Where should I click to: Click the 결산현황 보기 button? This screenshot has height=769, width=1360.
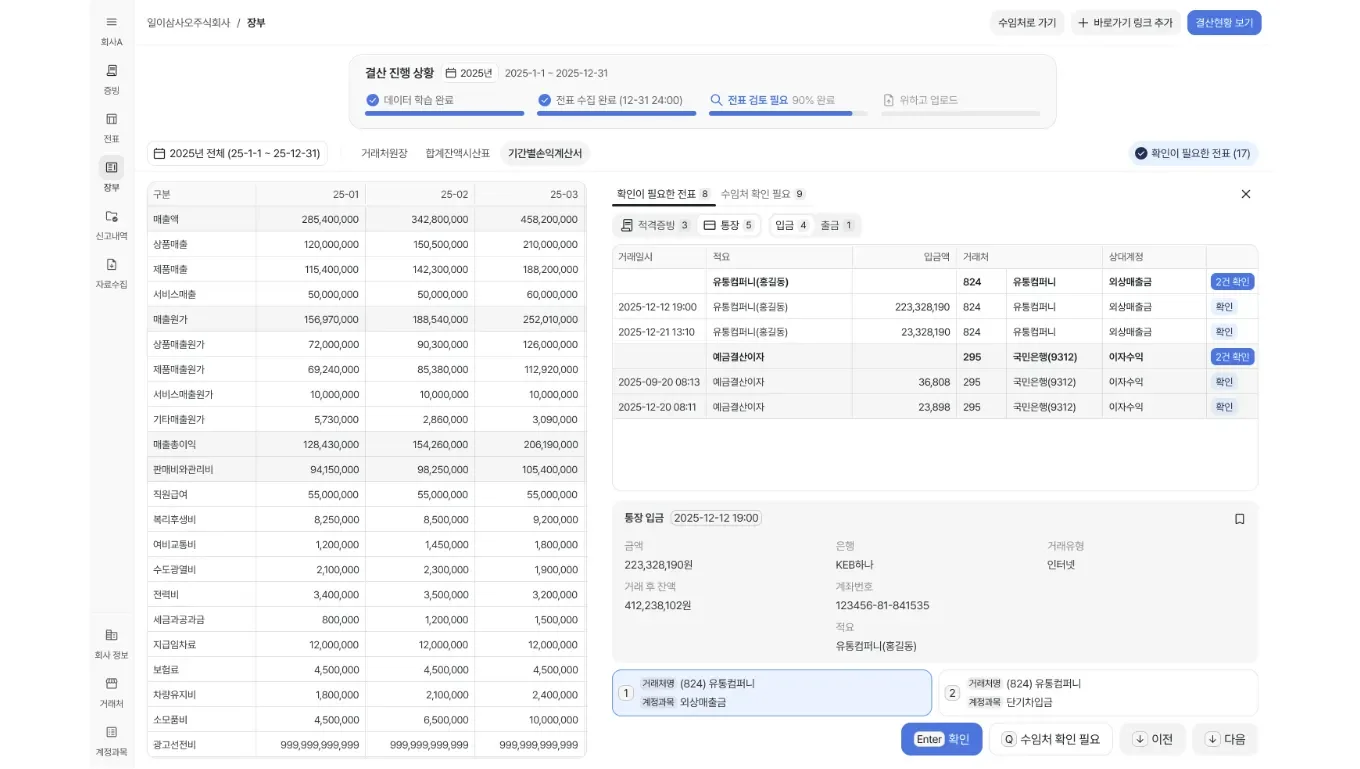pyautogui.click(x=1223, y=23)
